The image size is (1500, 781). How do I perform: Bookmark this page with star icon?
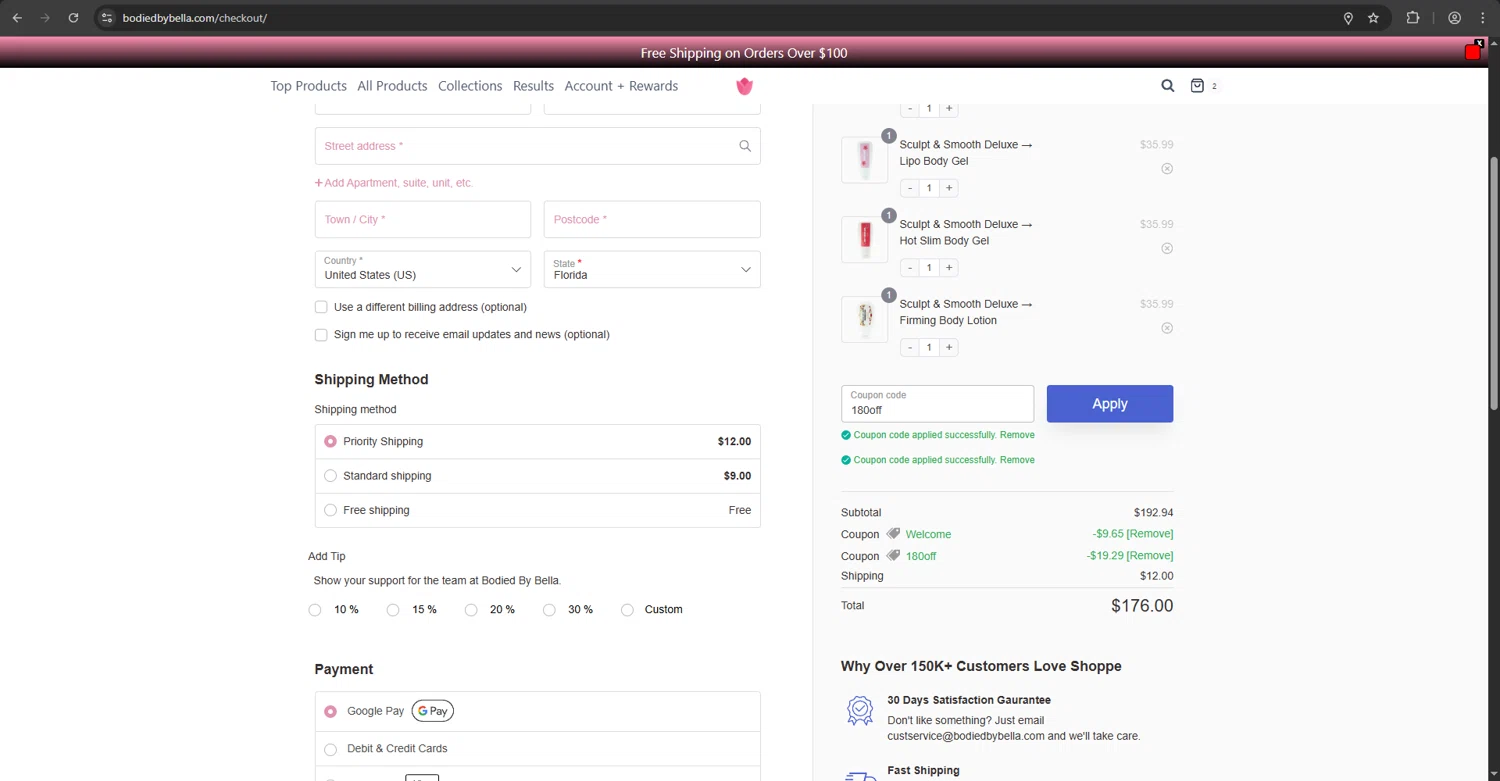1374,18
